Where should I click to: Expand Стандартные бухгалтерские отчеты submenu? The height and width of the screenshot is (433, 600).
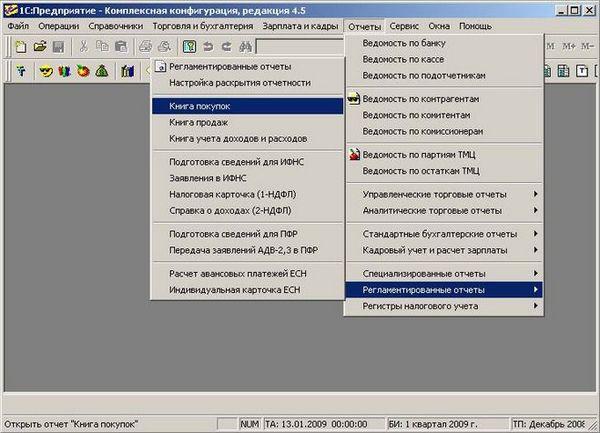(x=444, y=234)
